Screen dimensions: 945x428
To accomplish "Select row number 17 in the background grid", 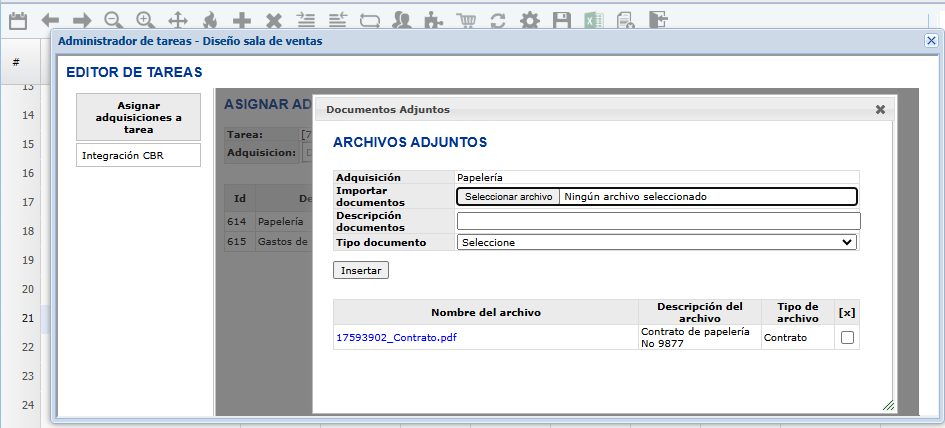I will point(27,202).
